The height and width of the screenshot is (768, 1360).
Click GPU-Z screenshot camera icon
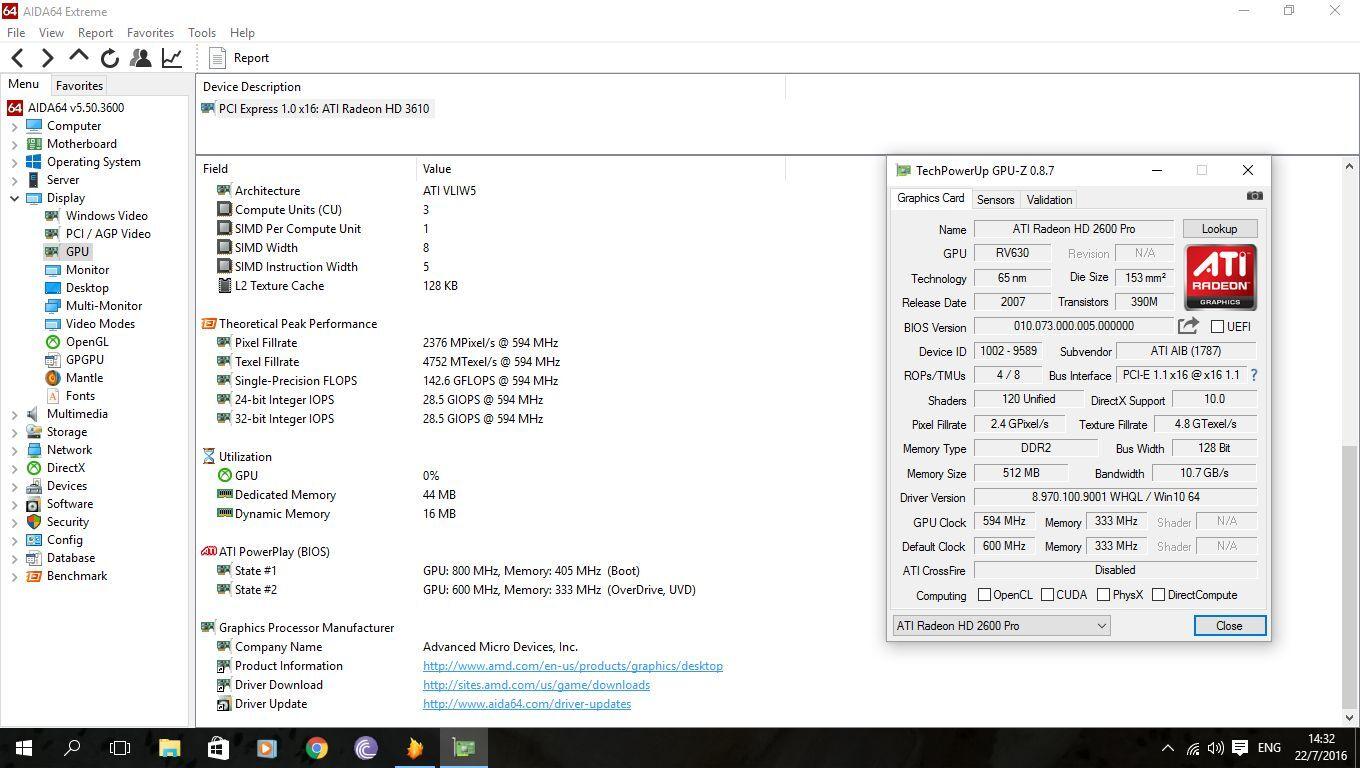pos(1254,196)
